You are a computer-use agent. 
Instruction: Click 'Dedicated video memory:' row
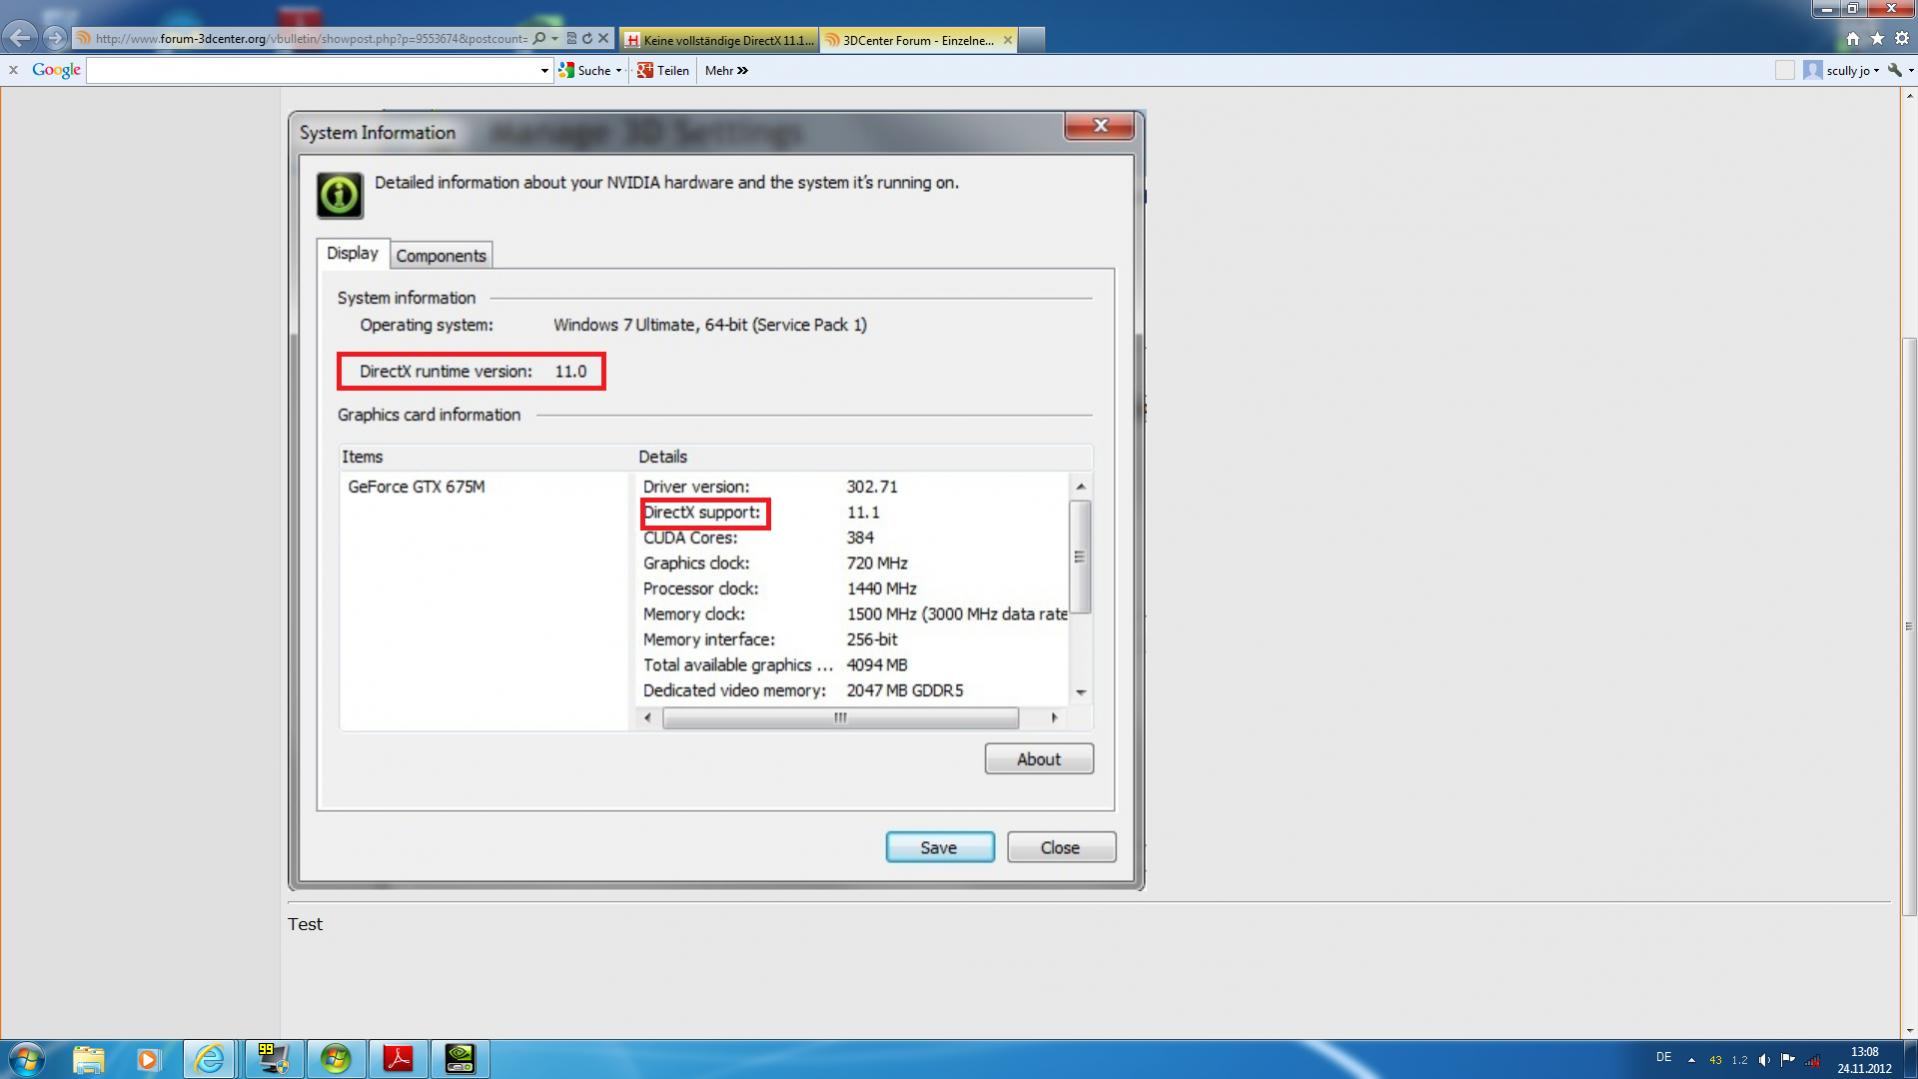click(853, 691)
